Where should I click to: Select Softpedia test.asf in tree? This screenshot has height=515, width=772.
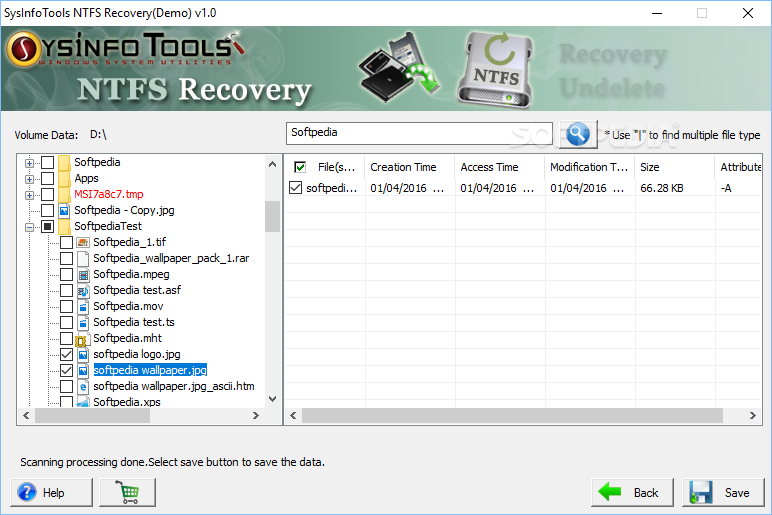point(137,290)
